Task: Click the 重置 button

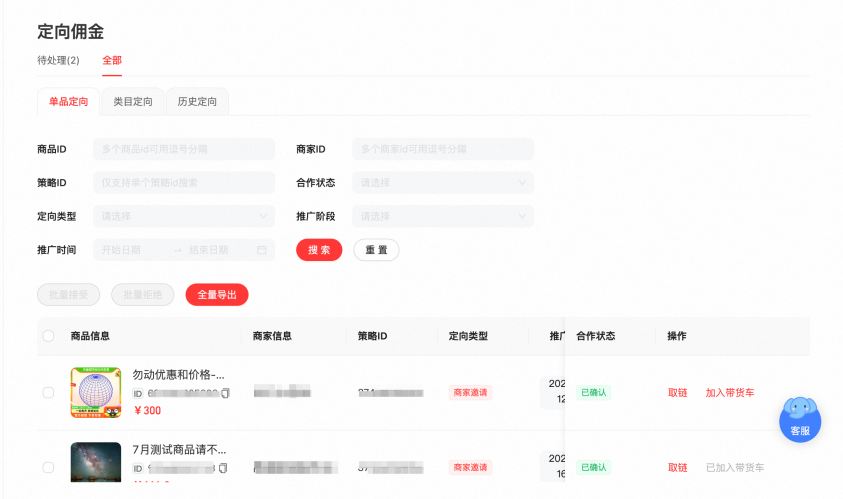Action: coord(376,250)
